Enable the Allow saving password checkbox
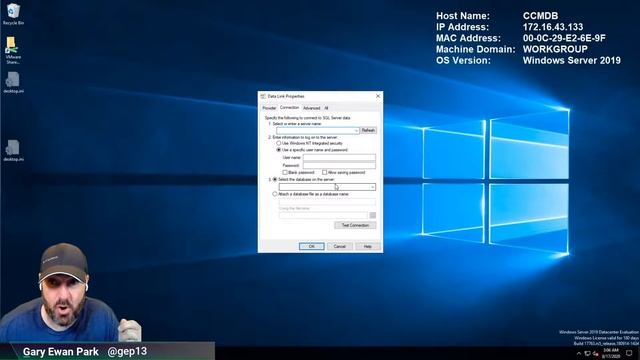This screenshot has height=360, width=640. (324, 172)
